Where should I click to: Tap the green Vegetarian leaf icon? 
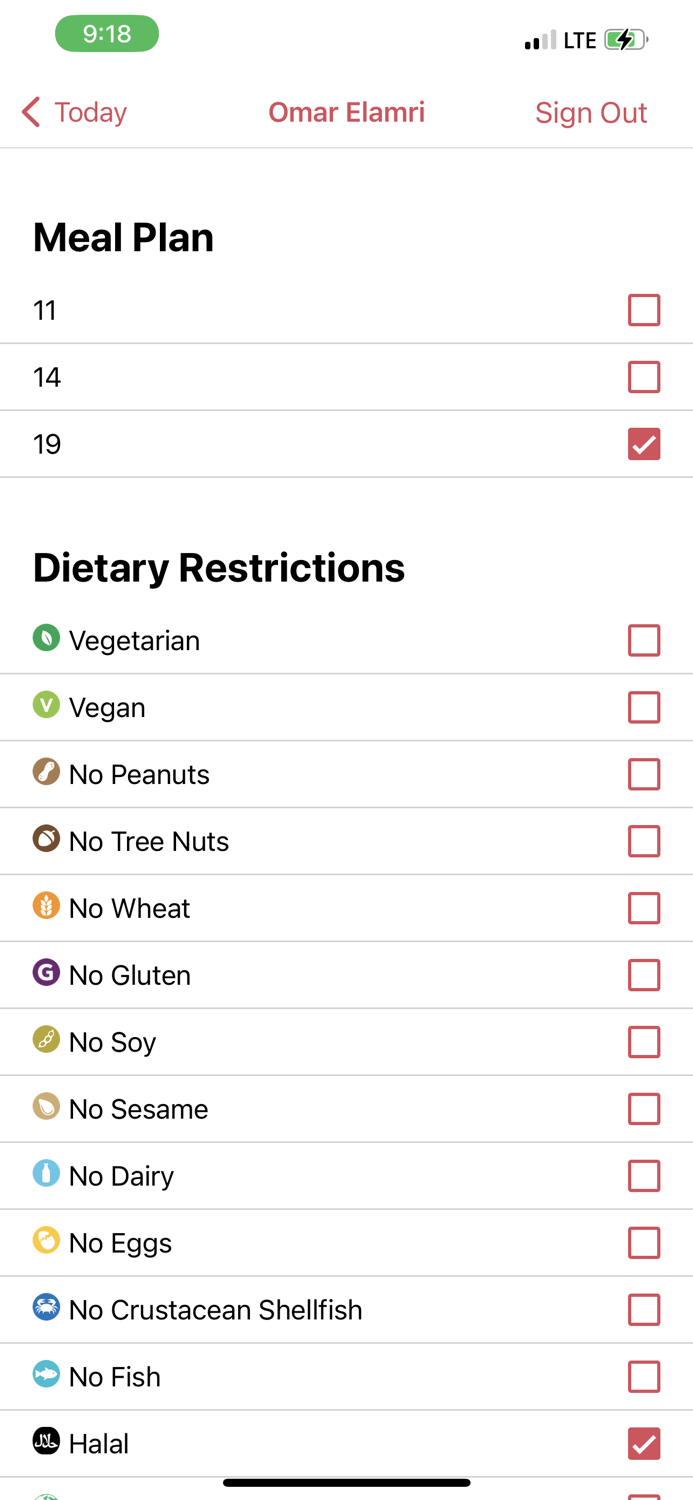tap(46, 638)
